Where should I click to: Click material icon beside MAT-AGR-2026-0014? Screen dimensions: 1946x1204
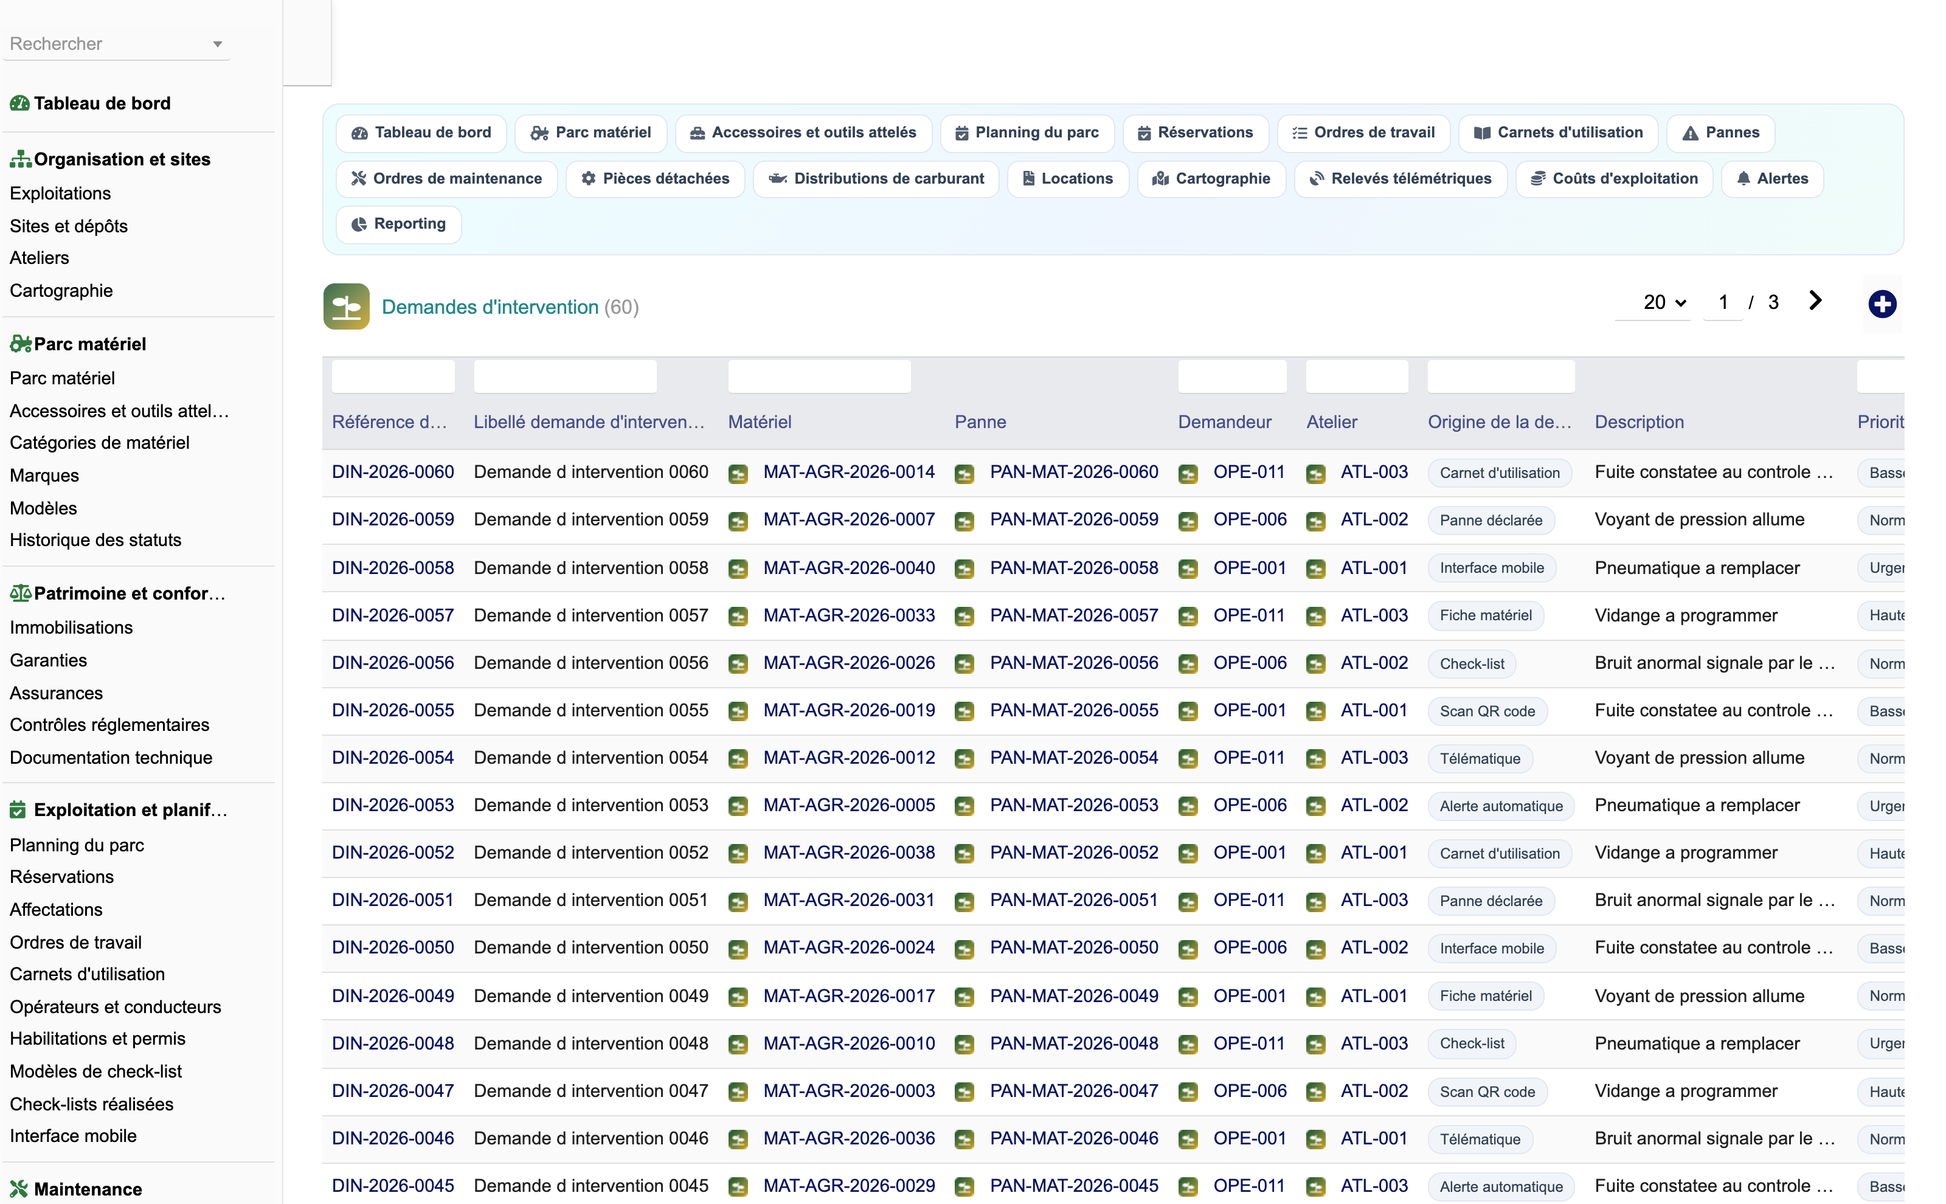click(x=738, y=473)
